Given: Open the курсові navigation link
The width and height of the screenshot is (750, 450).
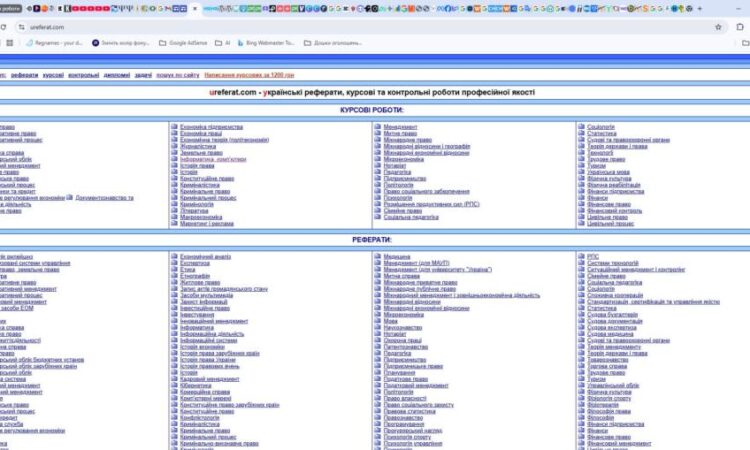Looking at the screenshot, I should (54, 75).
